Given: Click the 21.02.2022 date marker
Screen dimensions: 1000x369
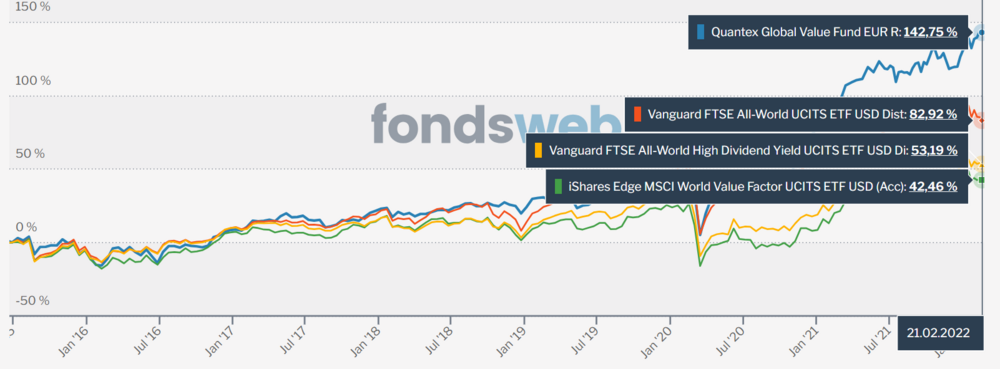Looking at the screenshot, I should coord(938,333).
